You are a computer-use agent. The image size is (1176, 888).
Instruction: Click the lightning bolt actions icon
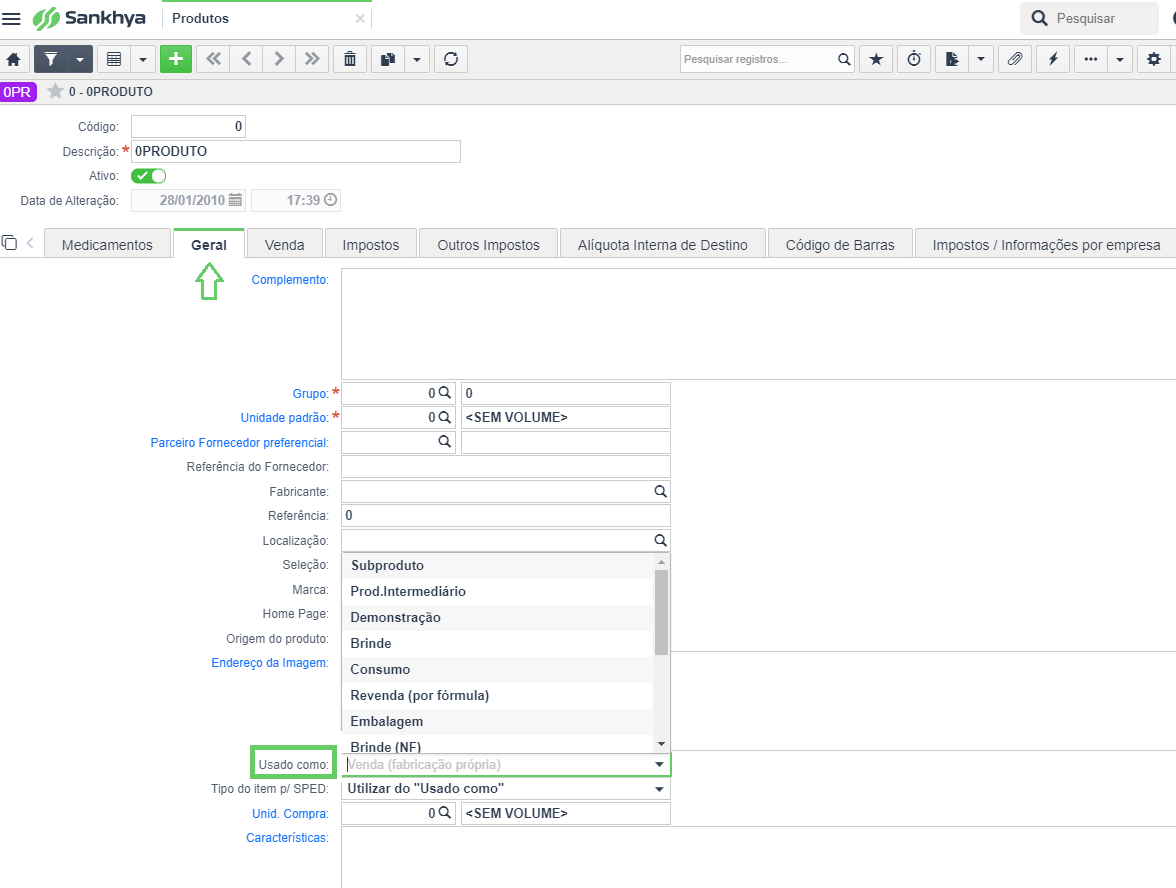click(1053, 59)
